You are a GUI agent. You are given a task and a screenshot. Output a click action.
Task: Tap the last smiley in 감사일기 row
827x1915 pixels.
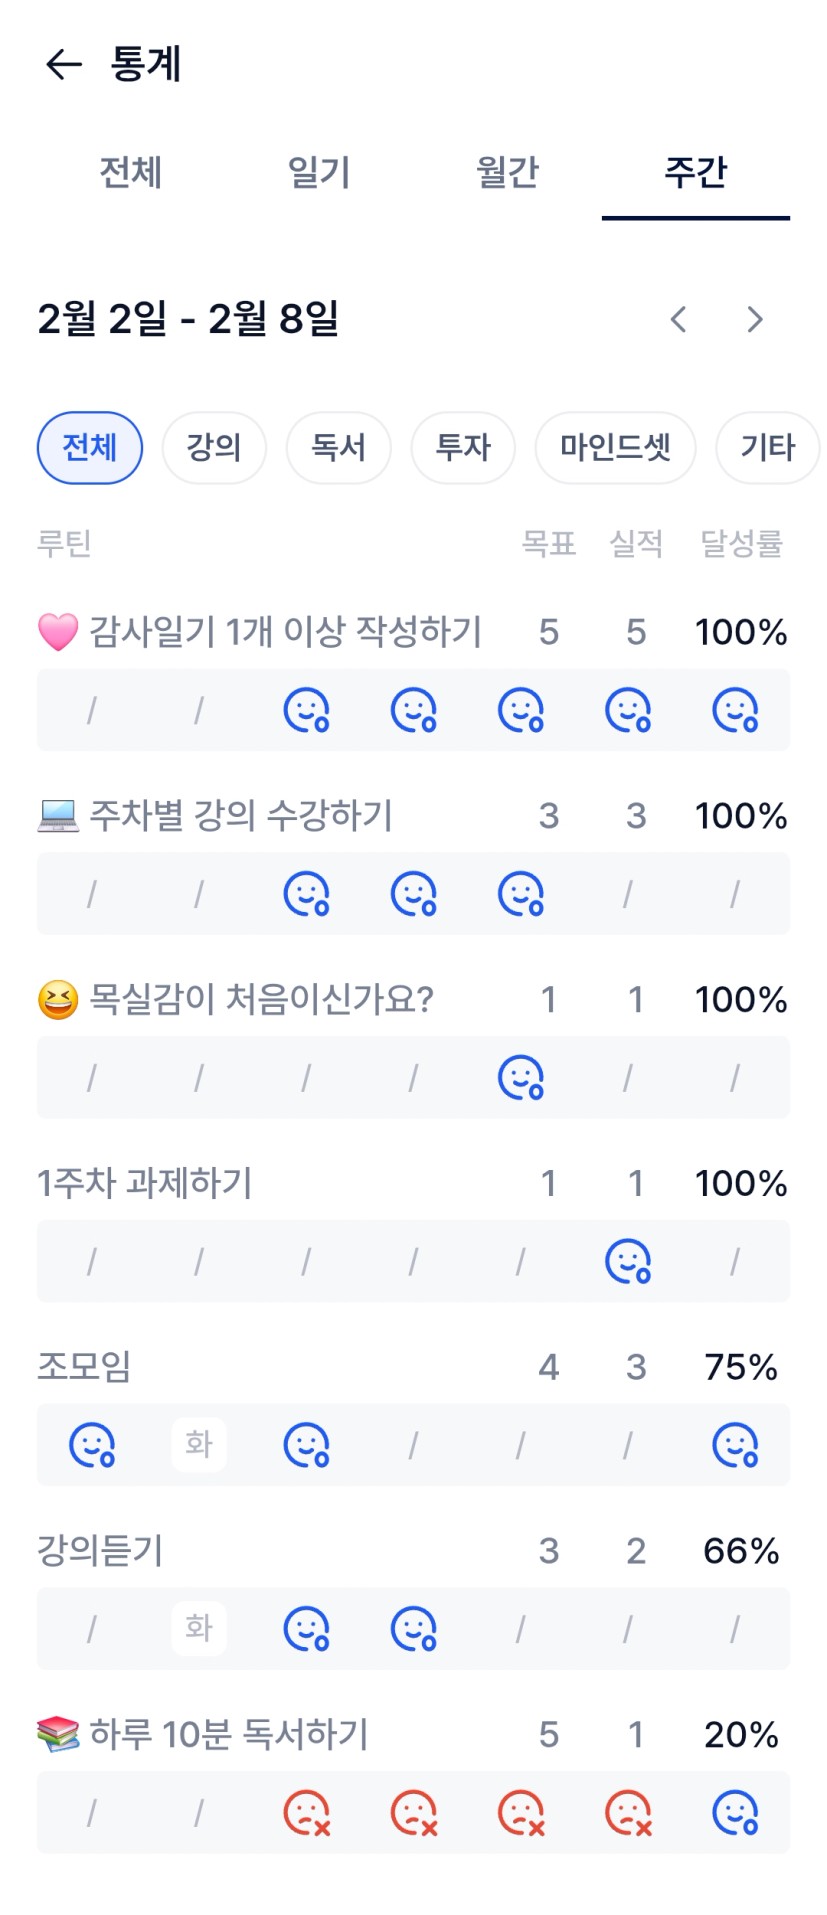(735, 710)
